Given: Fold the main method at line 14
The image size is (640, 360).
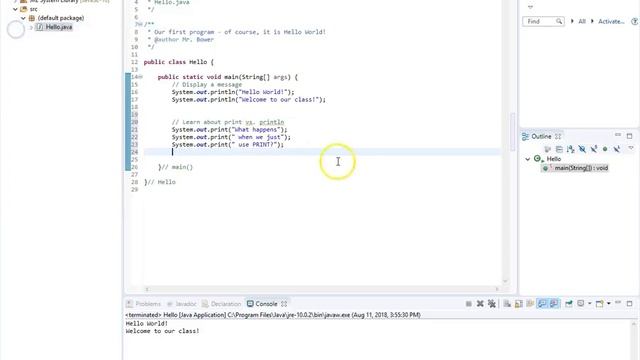Looking at the screenshot, I should coord(141,77).
